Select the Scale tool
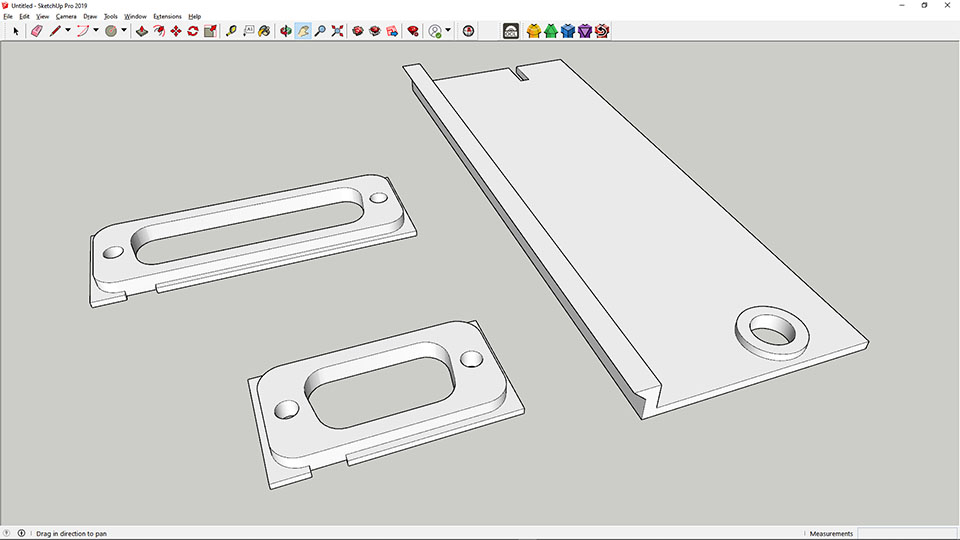Image resolution: width=960 pixels, height=540 pixels. [x=210, y=31]
